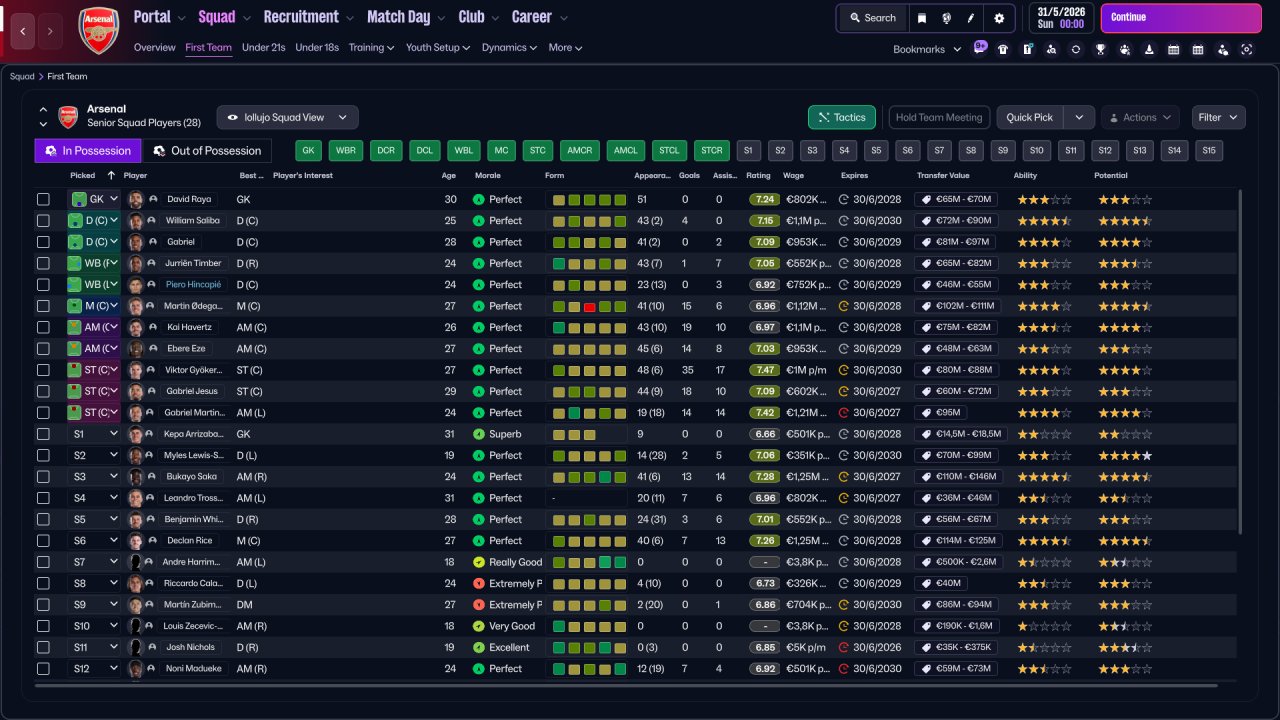Click the Arsenal club badge at top left
The image size is (1280, 720).
(x=98, y=30)
